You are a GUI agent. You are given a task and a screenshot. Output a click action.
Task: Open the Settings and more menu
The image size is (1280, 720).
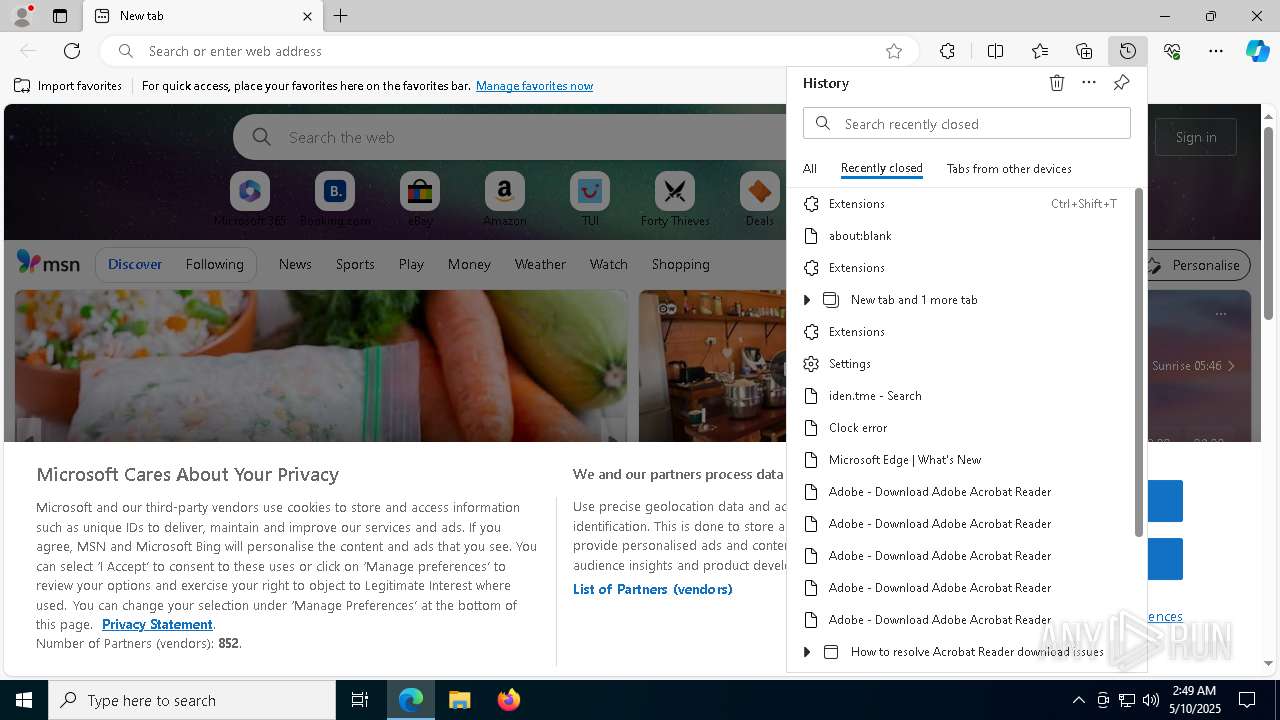pos(1216,51)
